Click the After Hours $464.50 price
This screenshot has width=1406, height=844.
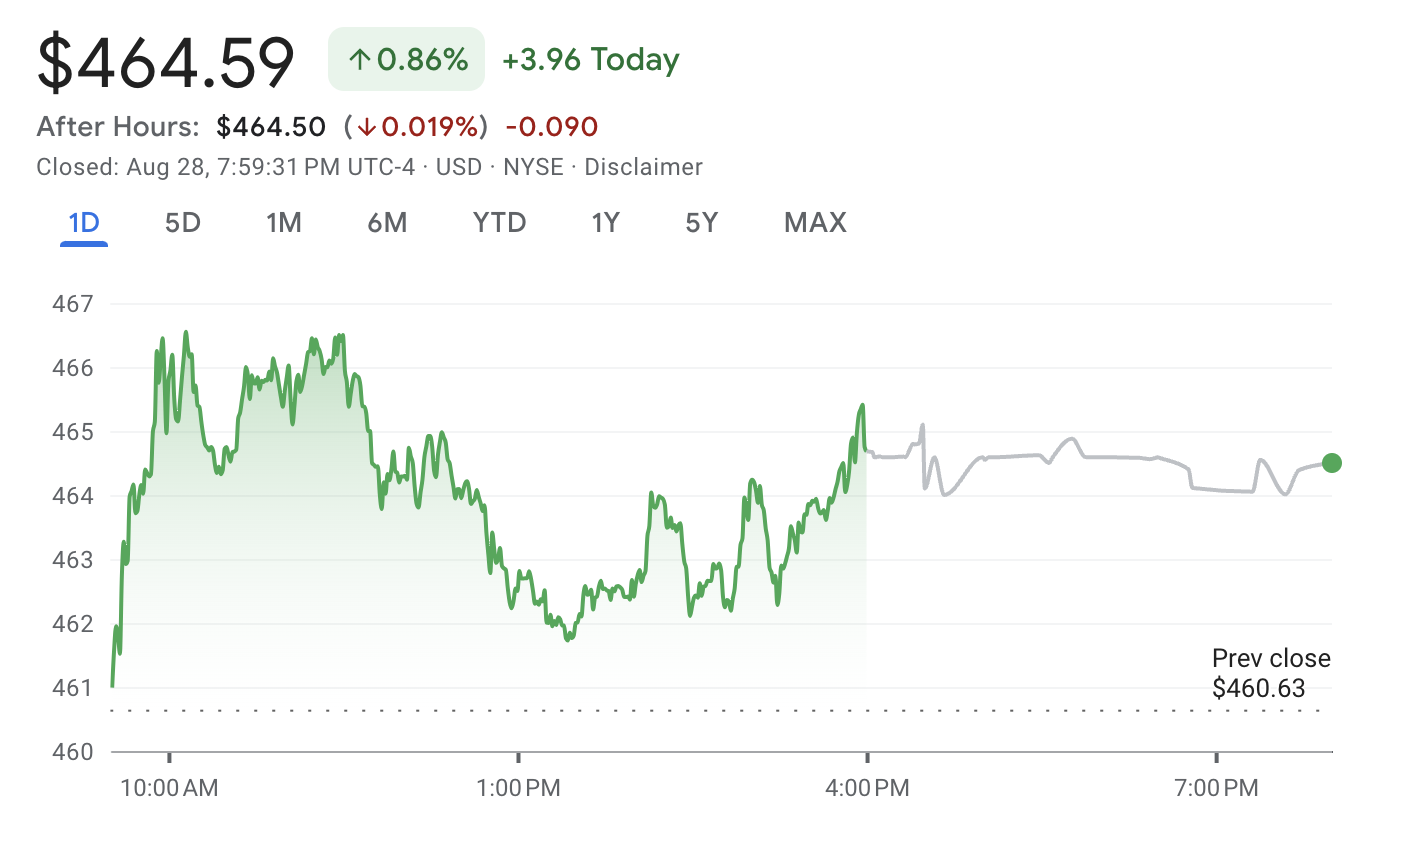[271, 127]
